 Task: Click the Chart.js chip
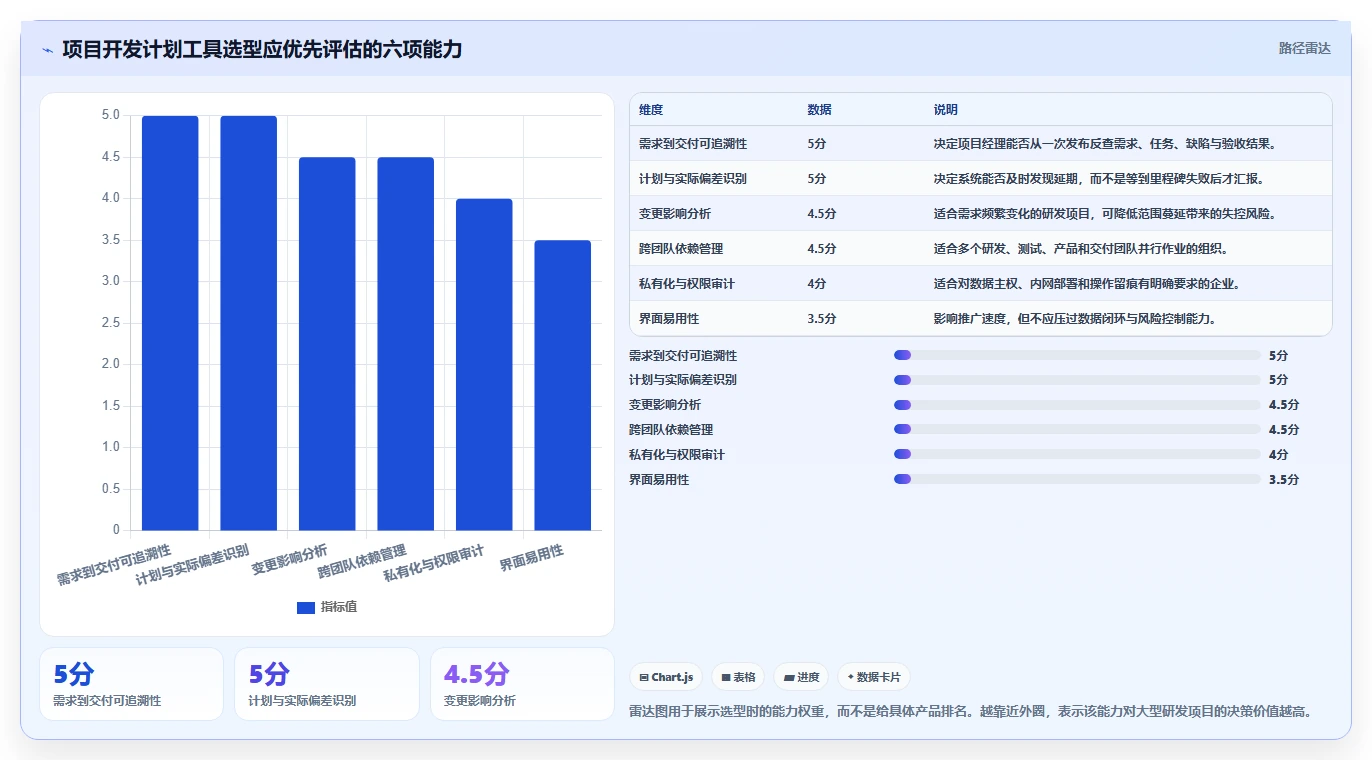tap(666, 677)
